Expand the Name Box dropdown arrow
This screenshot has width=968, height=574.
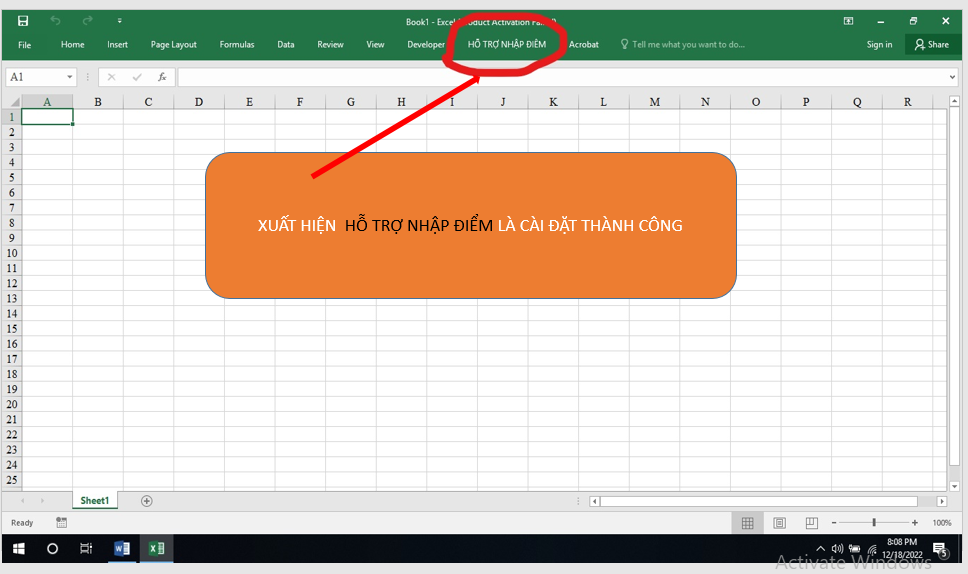(70, 77)
